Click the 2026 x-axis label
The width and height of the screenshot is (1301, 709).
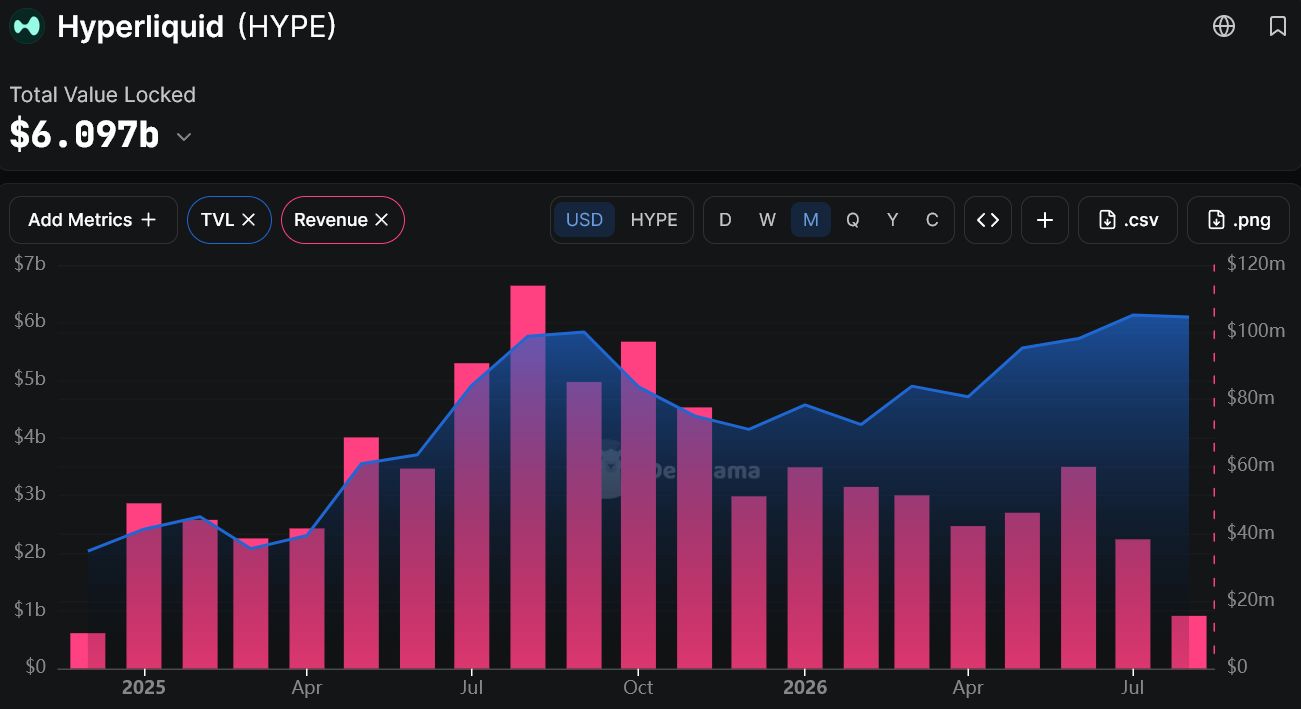point(805,688)
